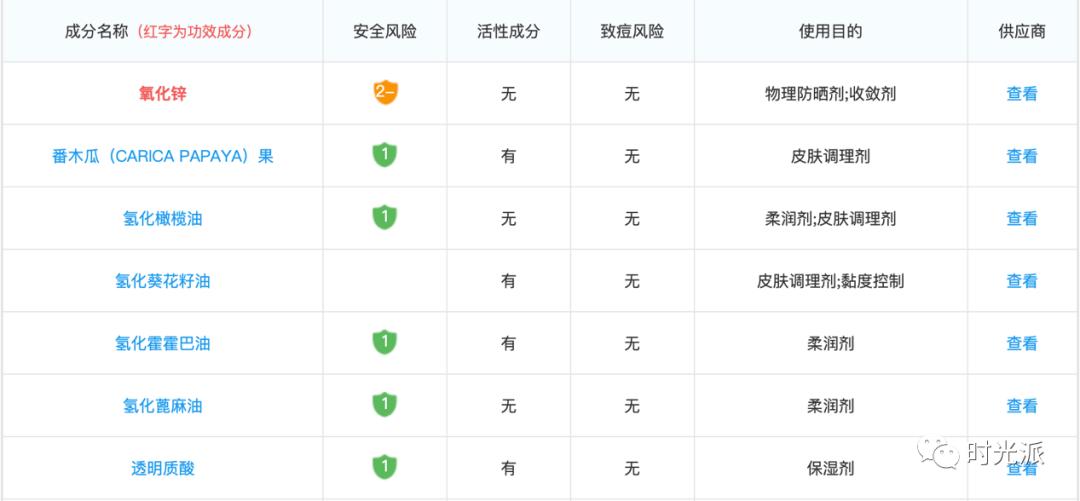Click green shield icon in 番木瓜 row
This screenshot has width=1080, height=501.
[385, 155]
